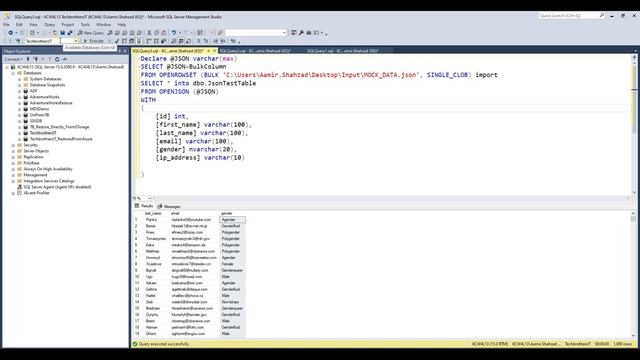Open the Available Databases dropdown
Image resolution: width=640 pixels, height=360 pixels.
[x=76, y=41]
